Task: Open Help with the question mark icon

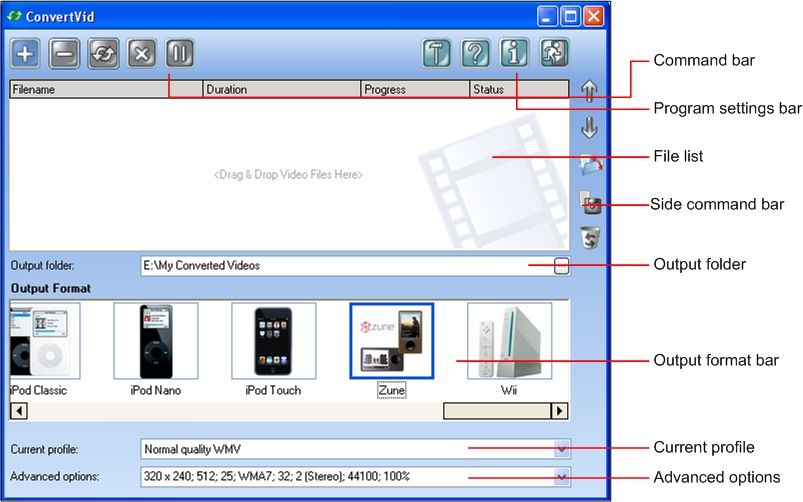Action: click(x=475, y=53)
